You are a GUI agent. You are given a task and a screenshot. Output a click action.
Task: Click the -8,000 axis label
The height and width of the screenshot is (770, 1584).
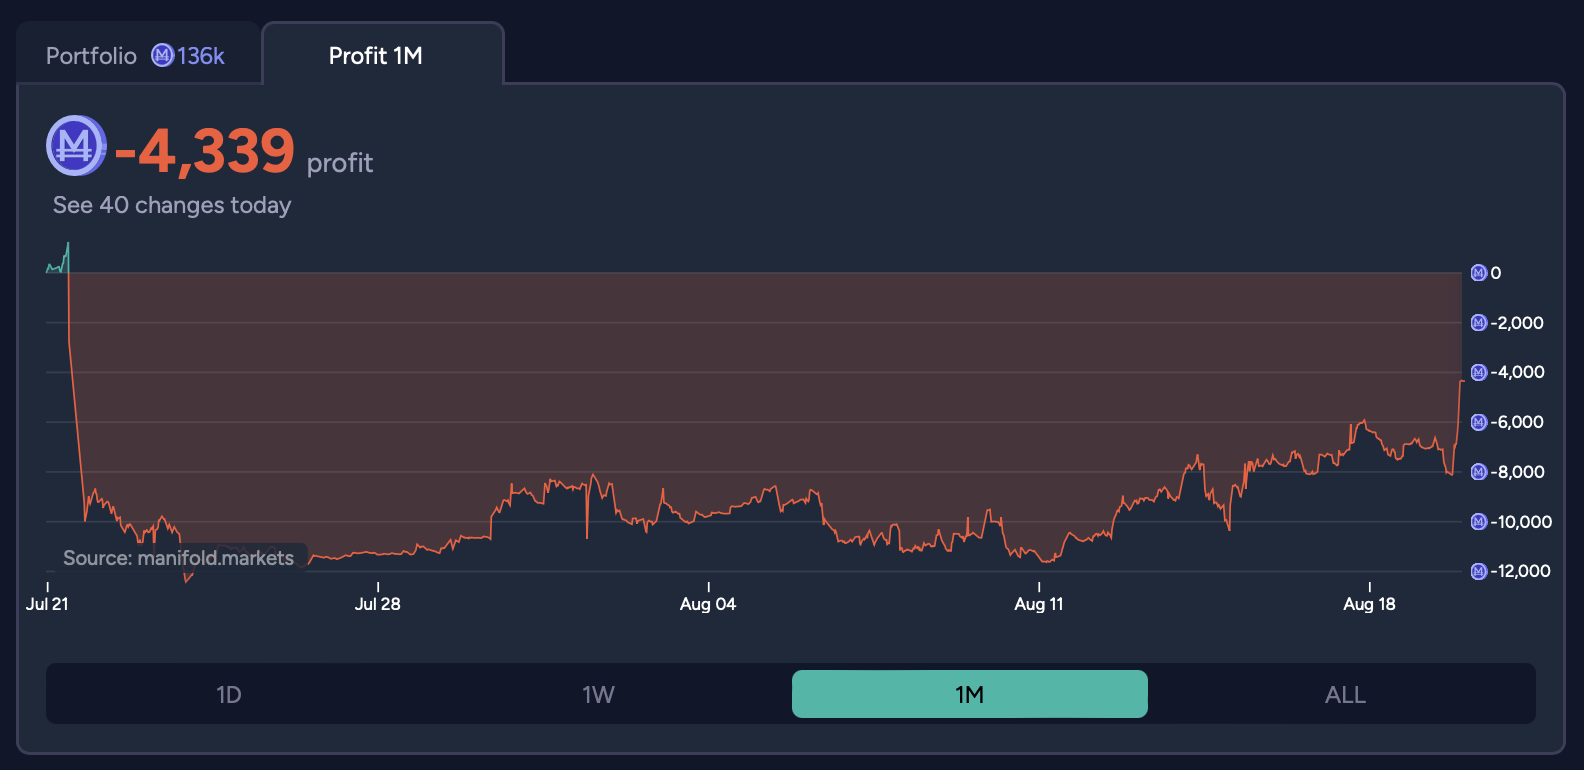coord(1517,472)
